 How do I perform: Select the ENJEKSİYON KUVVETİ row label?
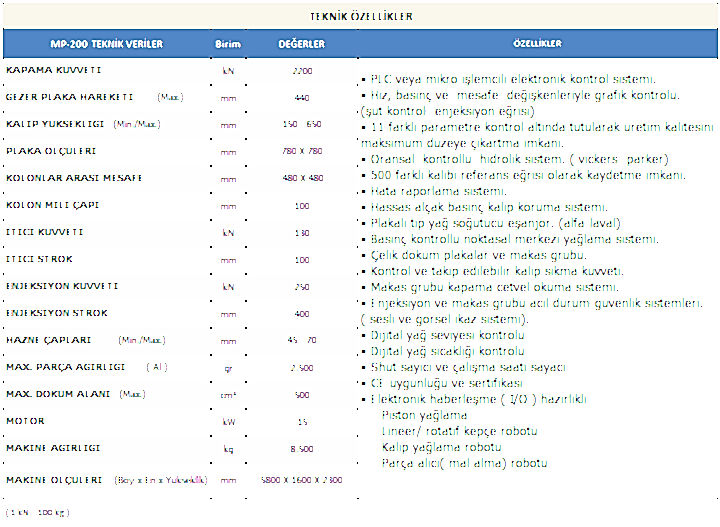[62, 286]
